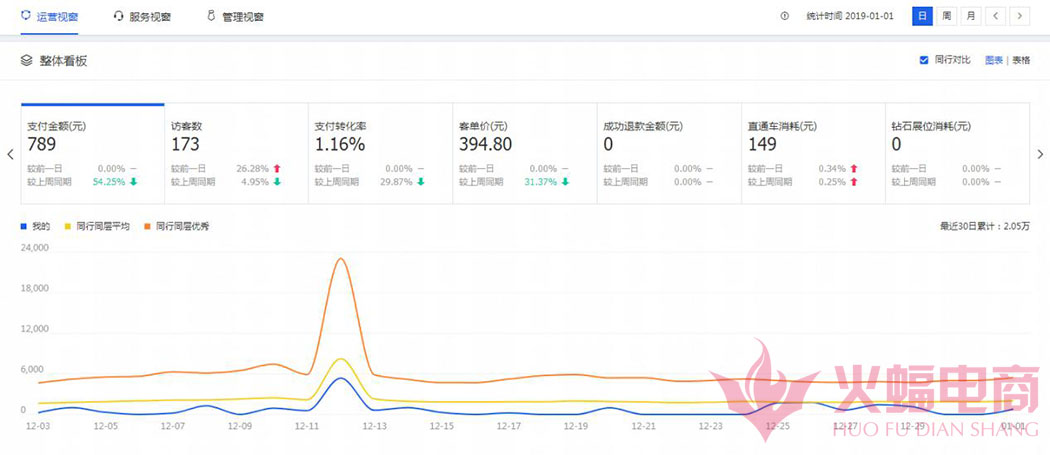Switch to 服务视窗 tab

click(x=149, y=16)
